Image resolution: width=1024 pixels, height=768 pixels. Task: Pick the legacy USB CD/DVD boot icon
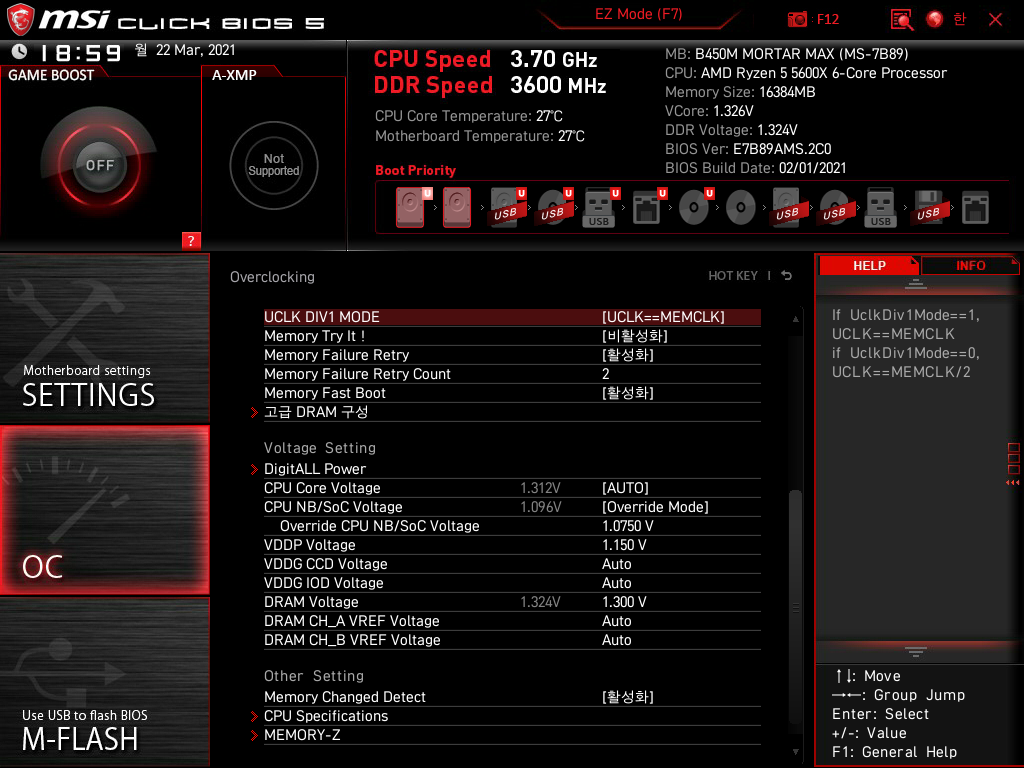835,208
